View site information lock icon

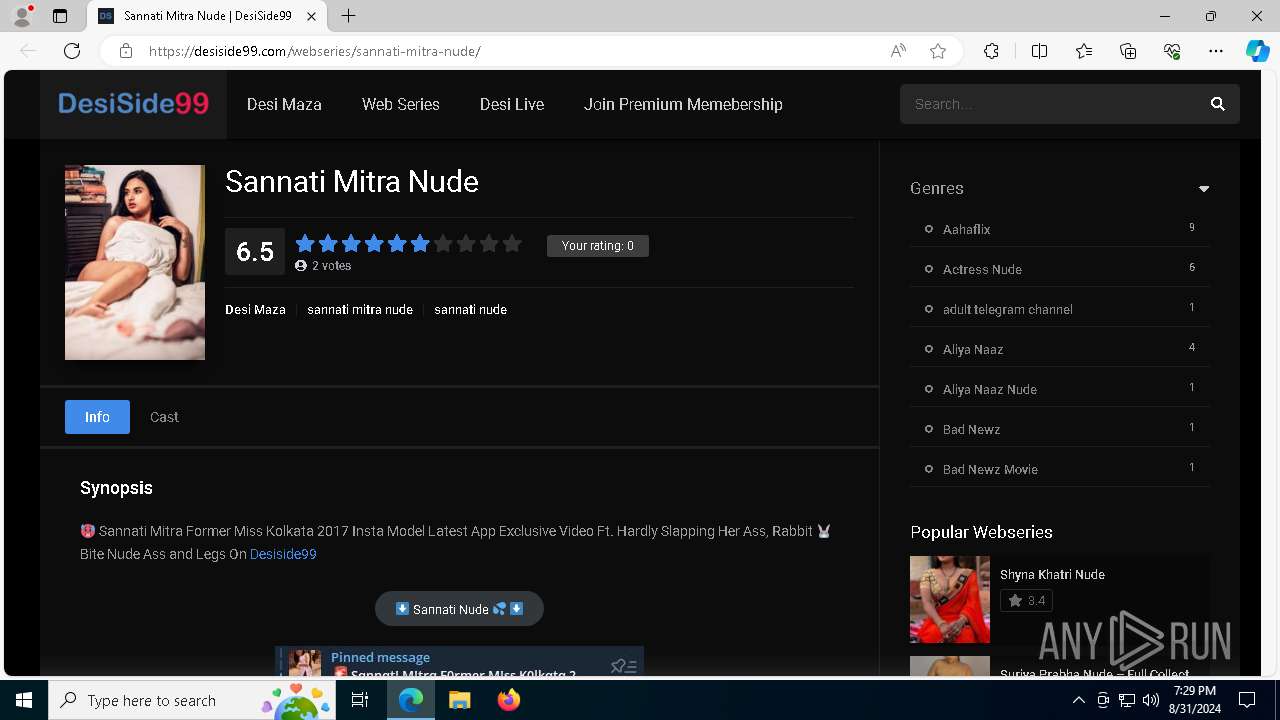click(126, 51)
